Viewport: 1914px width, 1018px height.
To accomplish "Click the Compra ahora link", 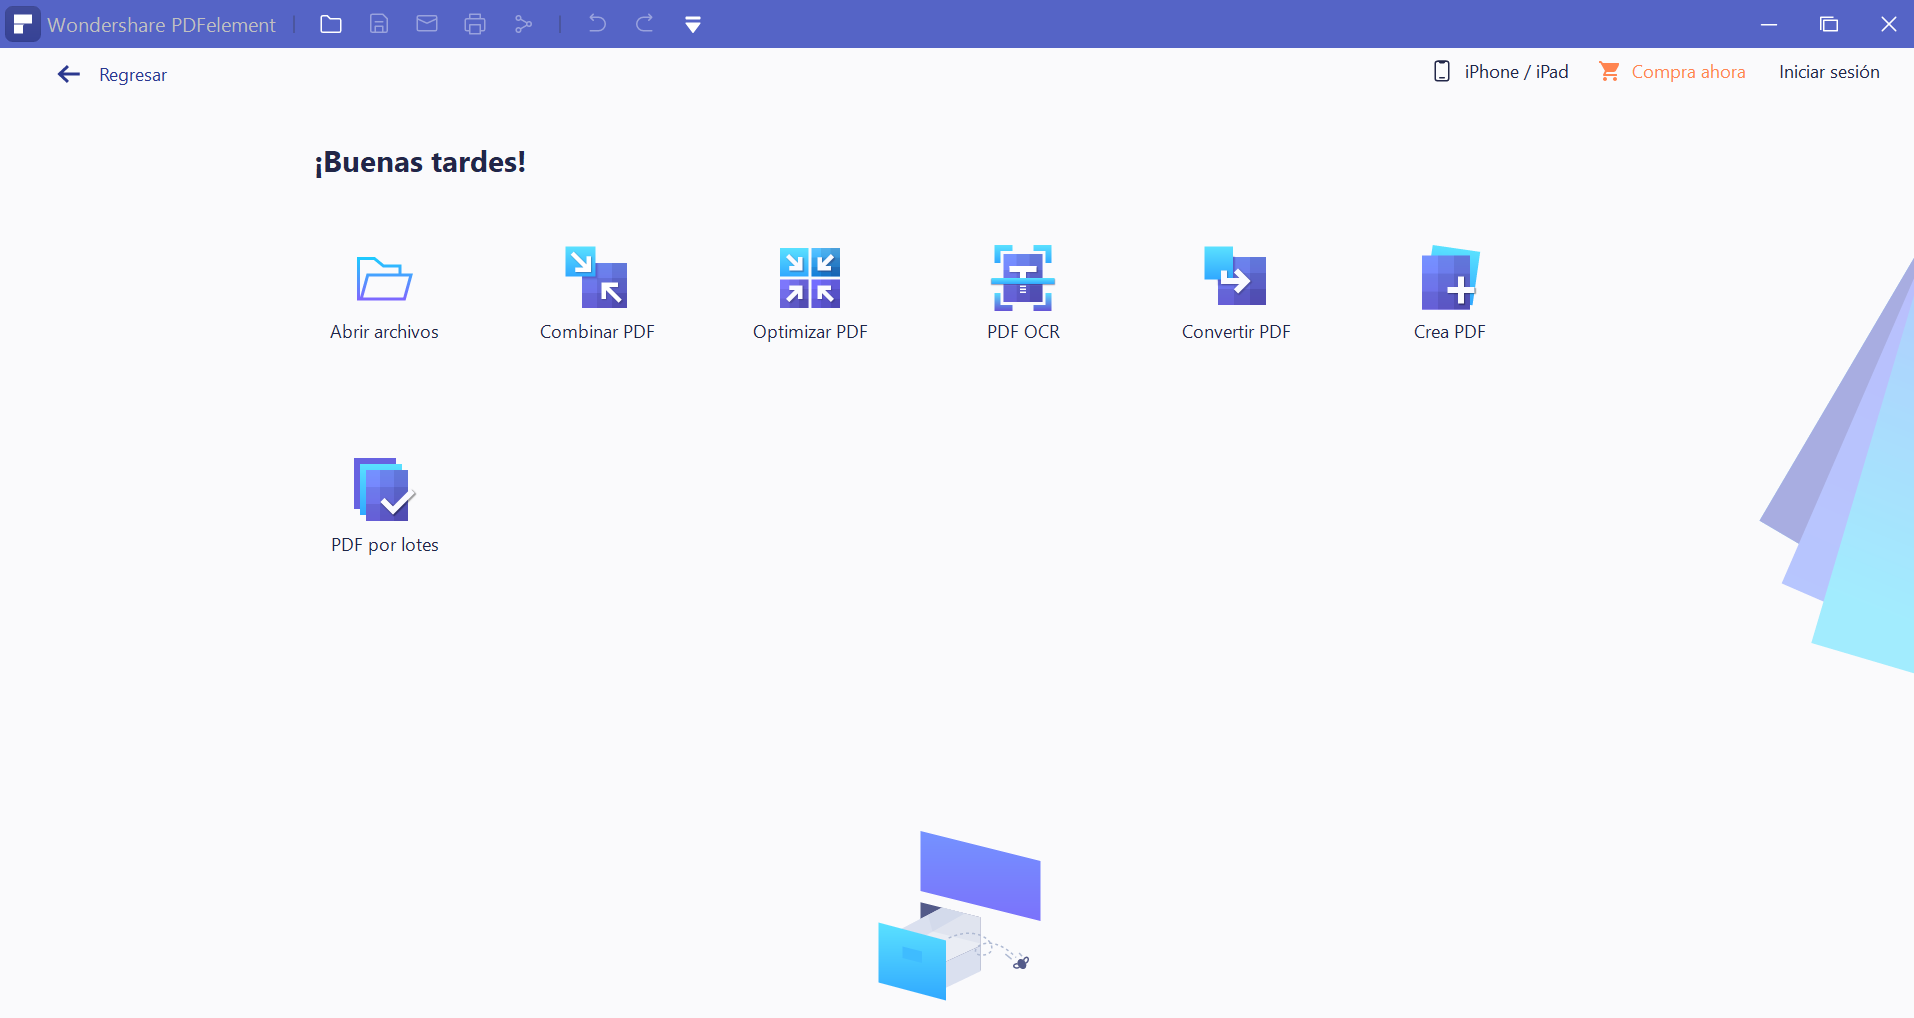I will tap(1687, 71).
